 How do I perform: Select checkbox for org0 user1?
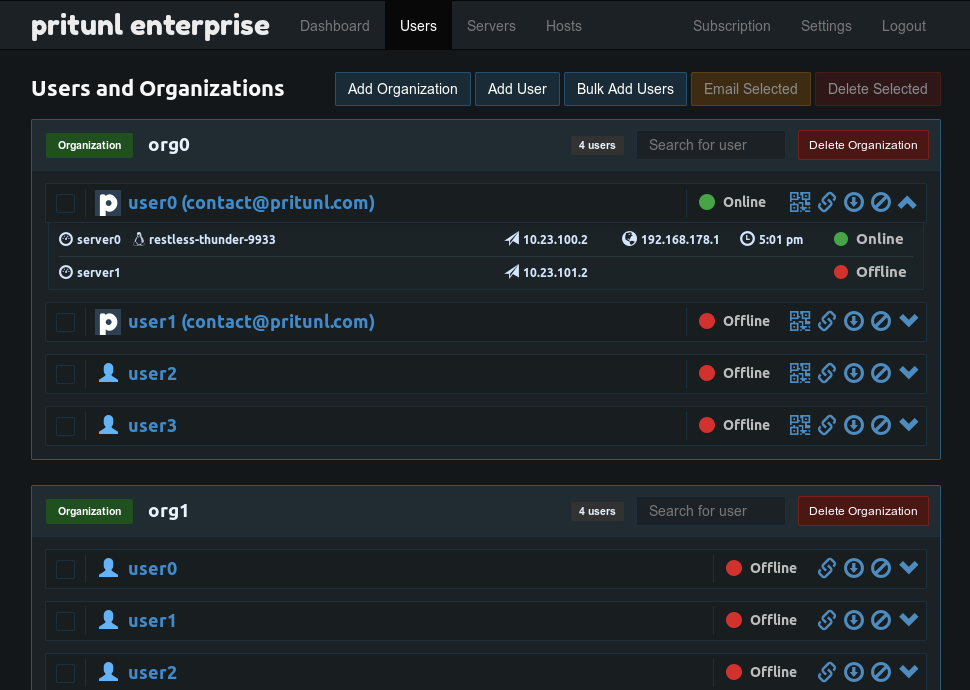click(66, 322)
